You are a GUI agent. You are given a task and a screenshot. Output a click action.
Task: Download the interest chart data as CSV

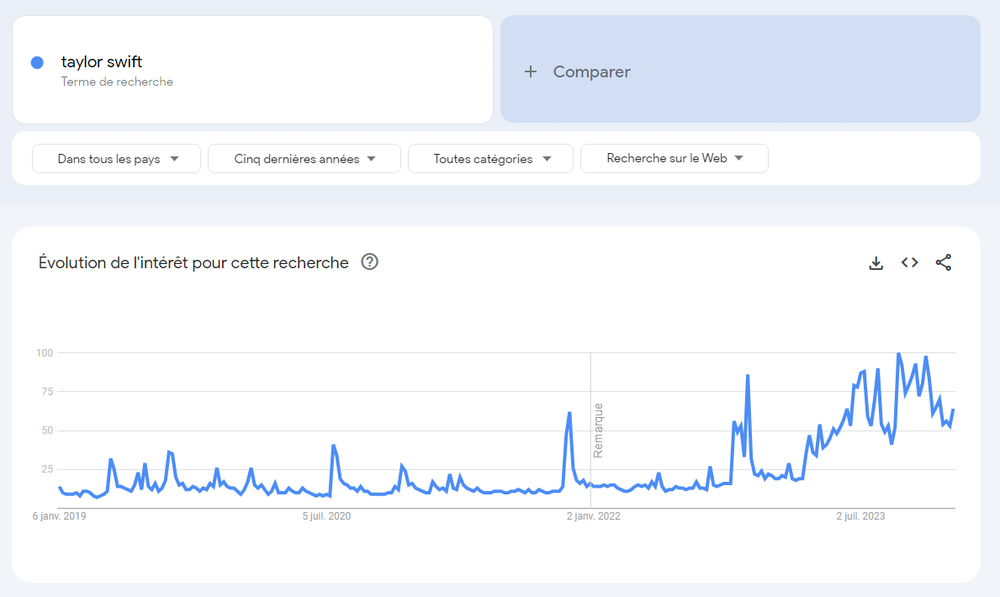coord(876,263)
